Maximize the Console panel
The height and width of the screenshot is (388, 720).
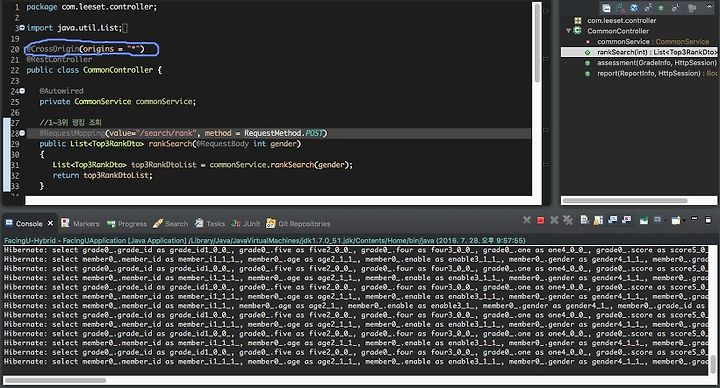pos(708,220)
